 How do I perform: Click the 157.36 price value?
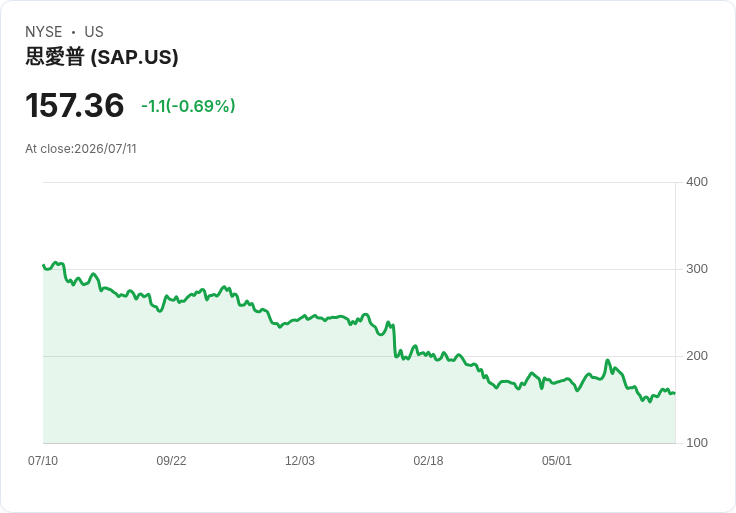(x=75, y=105)
